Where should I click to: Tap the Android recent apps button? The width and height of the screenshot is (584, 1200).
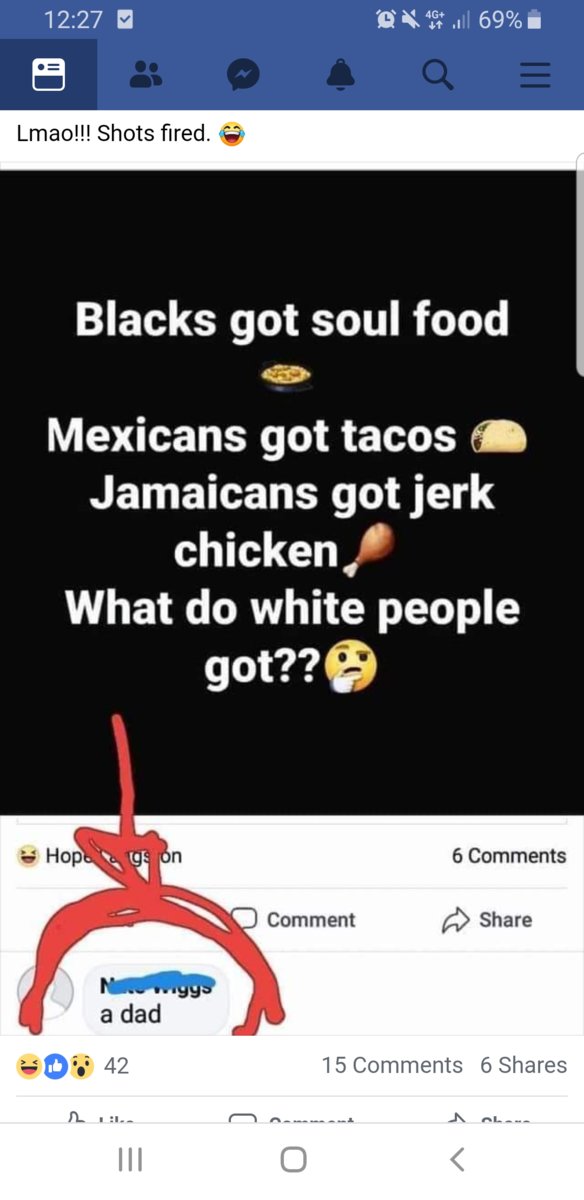pyautogui.click(x=130, y=1159)
